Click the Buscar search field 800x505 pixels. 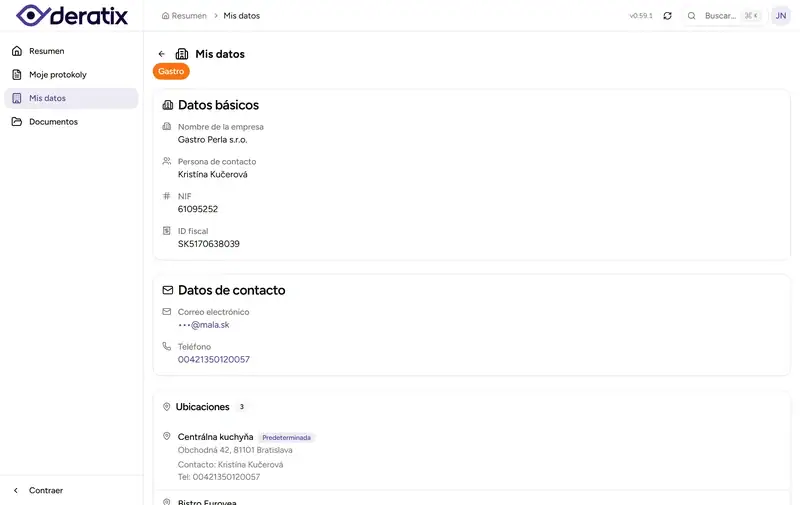[x=720, y=16]
